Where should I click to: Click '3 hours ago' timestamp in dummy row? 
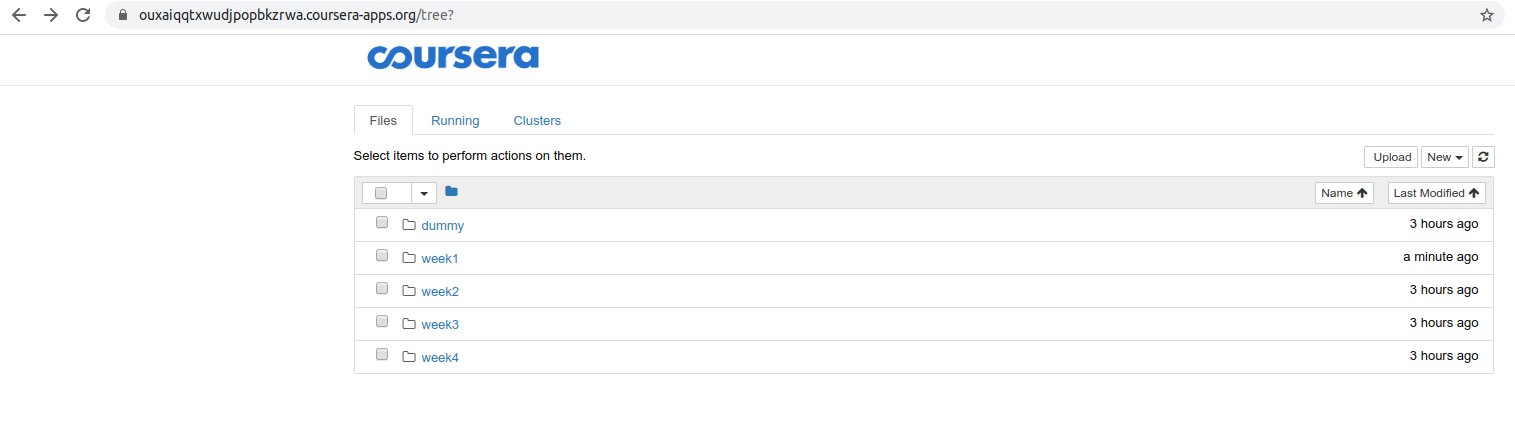pyautogui.click(x=1444, y=224)
